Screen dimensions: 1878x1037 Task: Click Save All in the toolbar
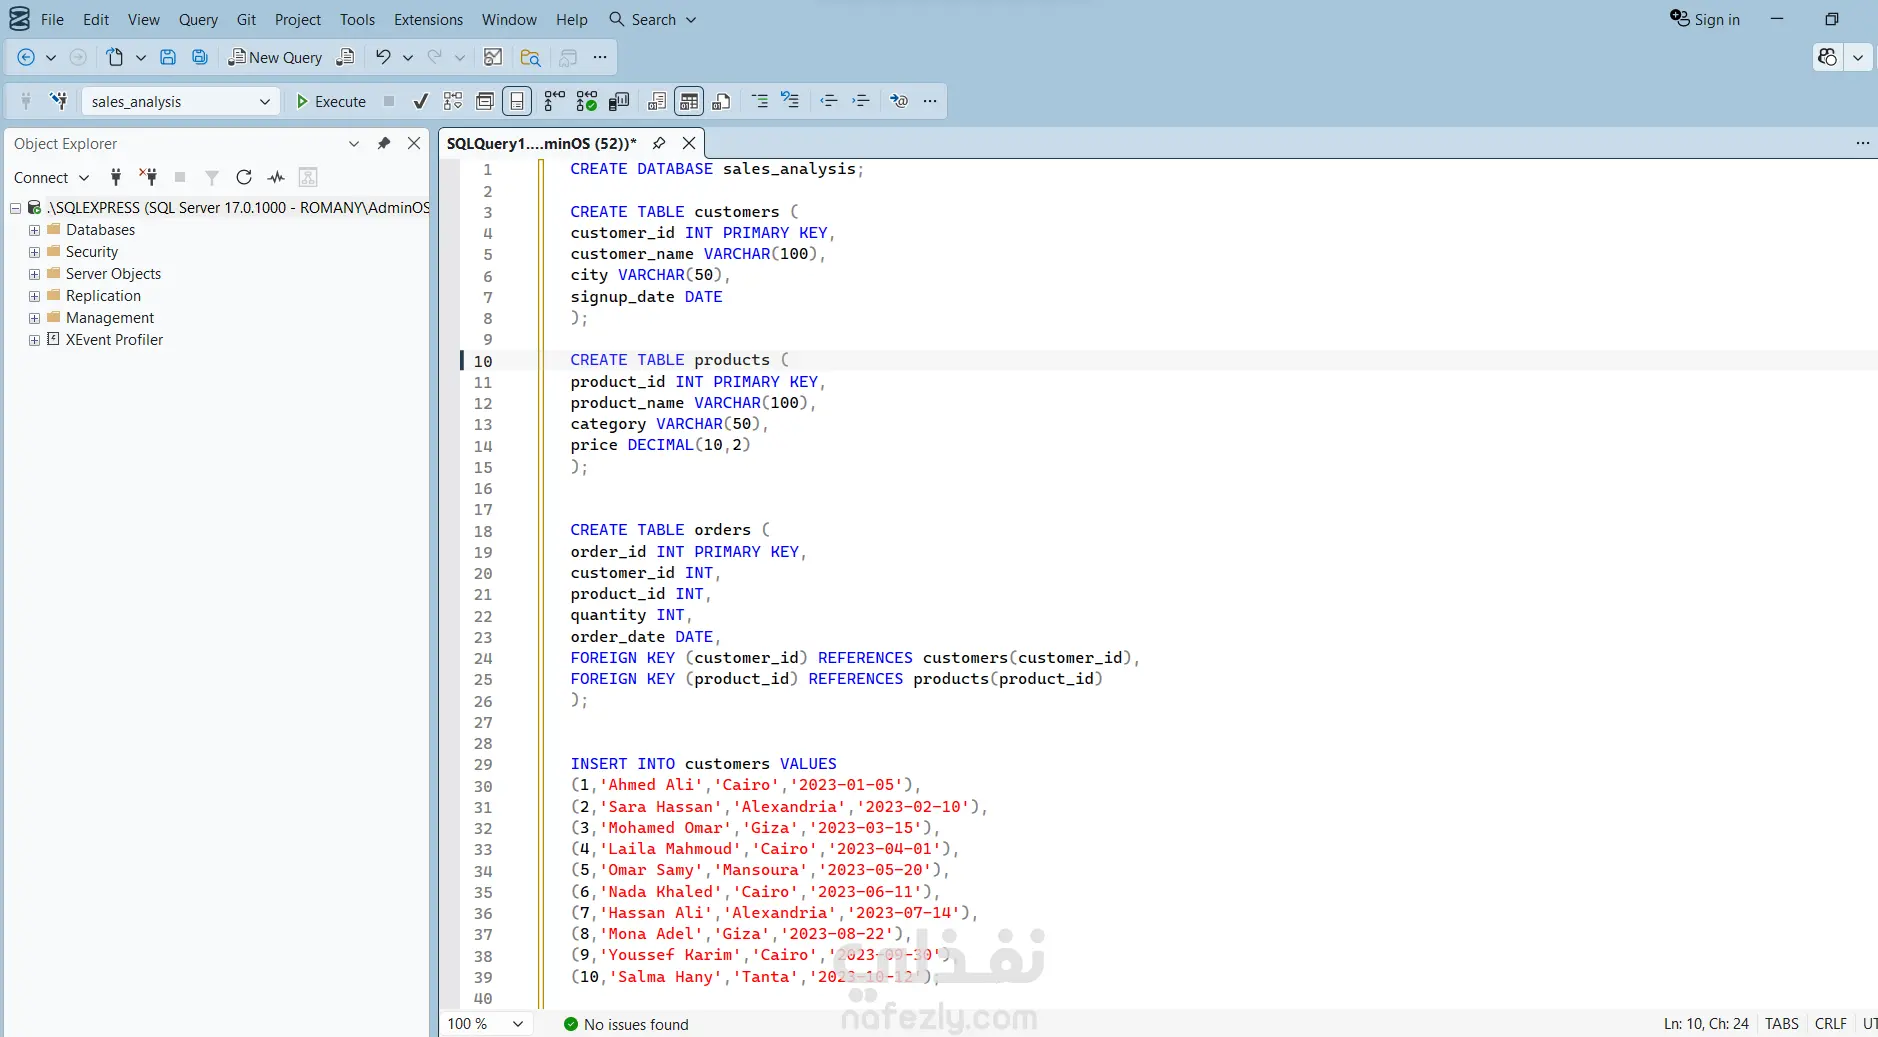tap(200, 57)
